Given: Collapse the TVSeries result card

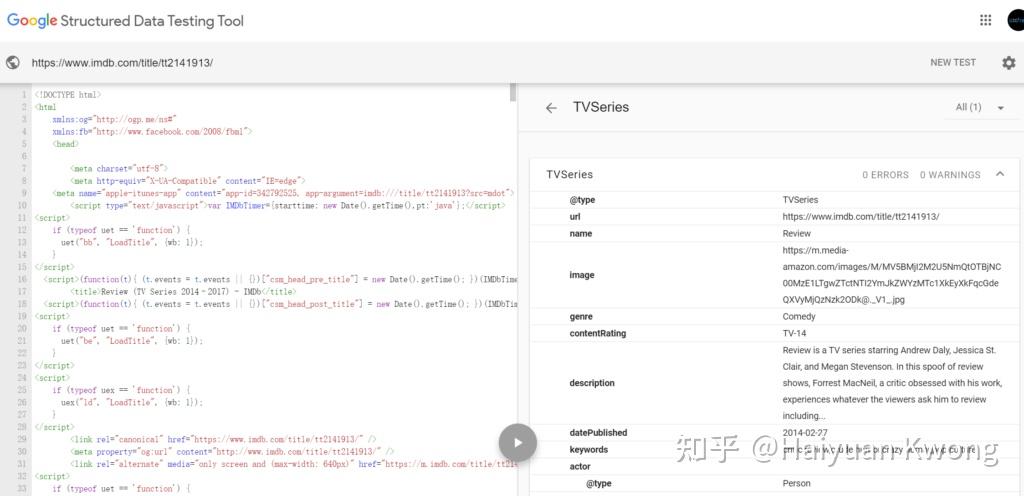Looking at the screenshot, I should click(1000, 174).
